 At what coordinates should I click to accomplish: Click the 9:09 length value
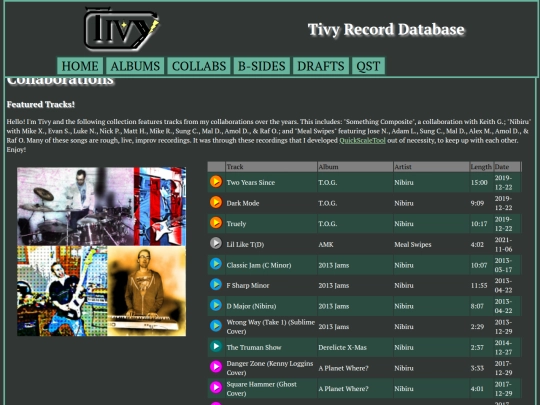coord(477,203)
